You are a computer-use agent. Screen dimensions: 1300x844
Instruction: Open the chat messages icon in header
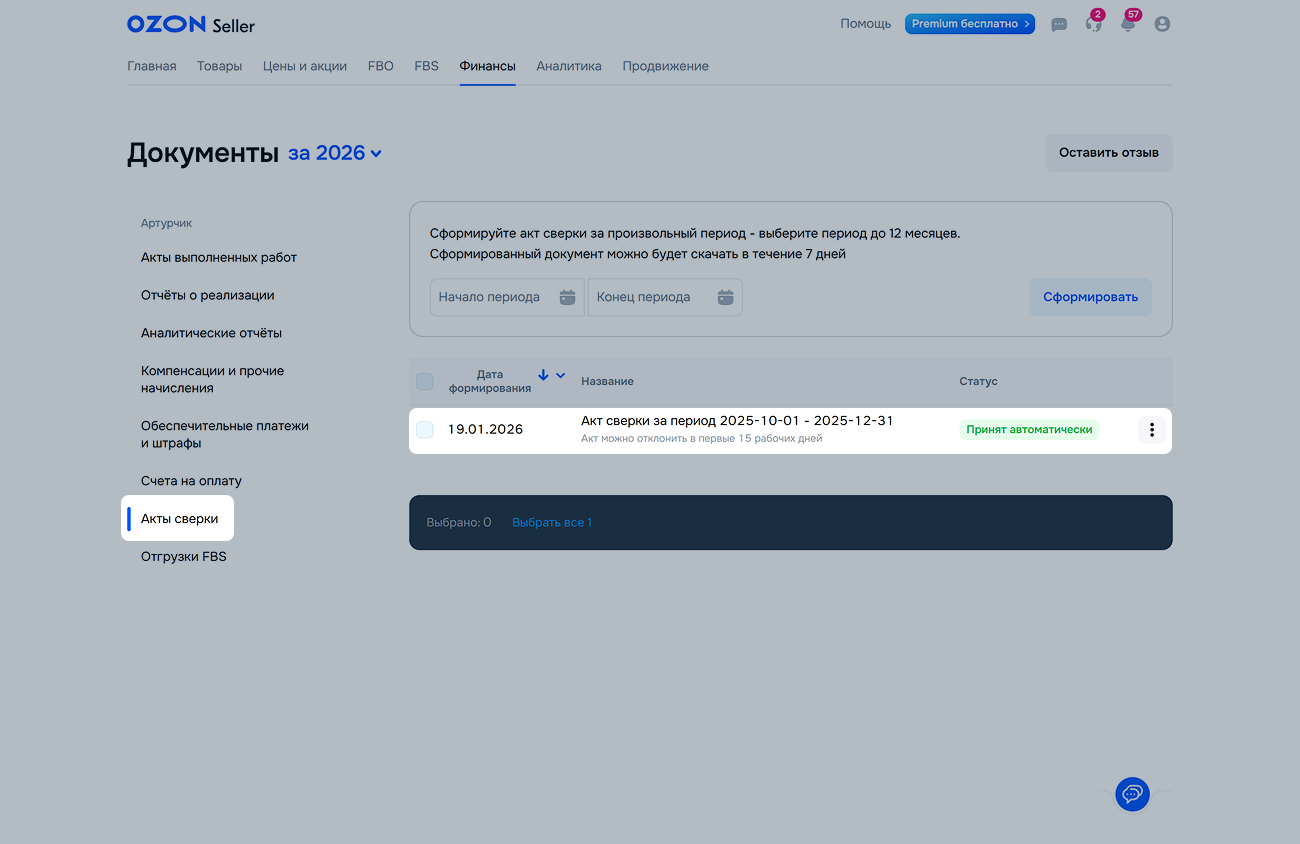tap(1059, 25)
